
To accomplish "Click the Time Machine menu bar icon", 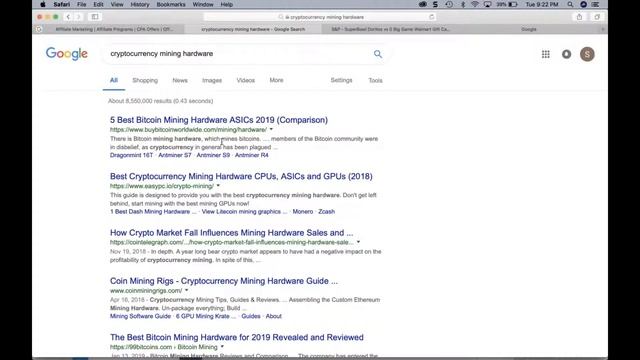I will [449, 4].
